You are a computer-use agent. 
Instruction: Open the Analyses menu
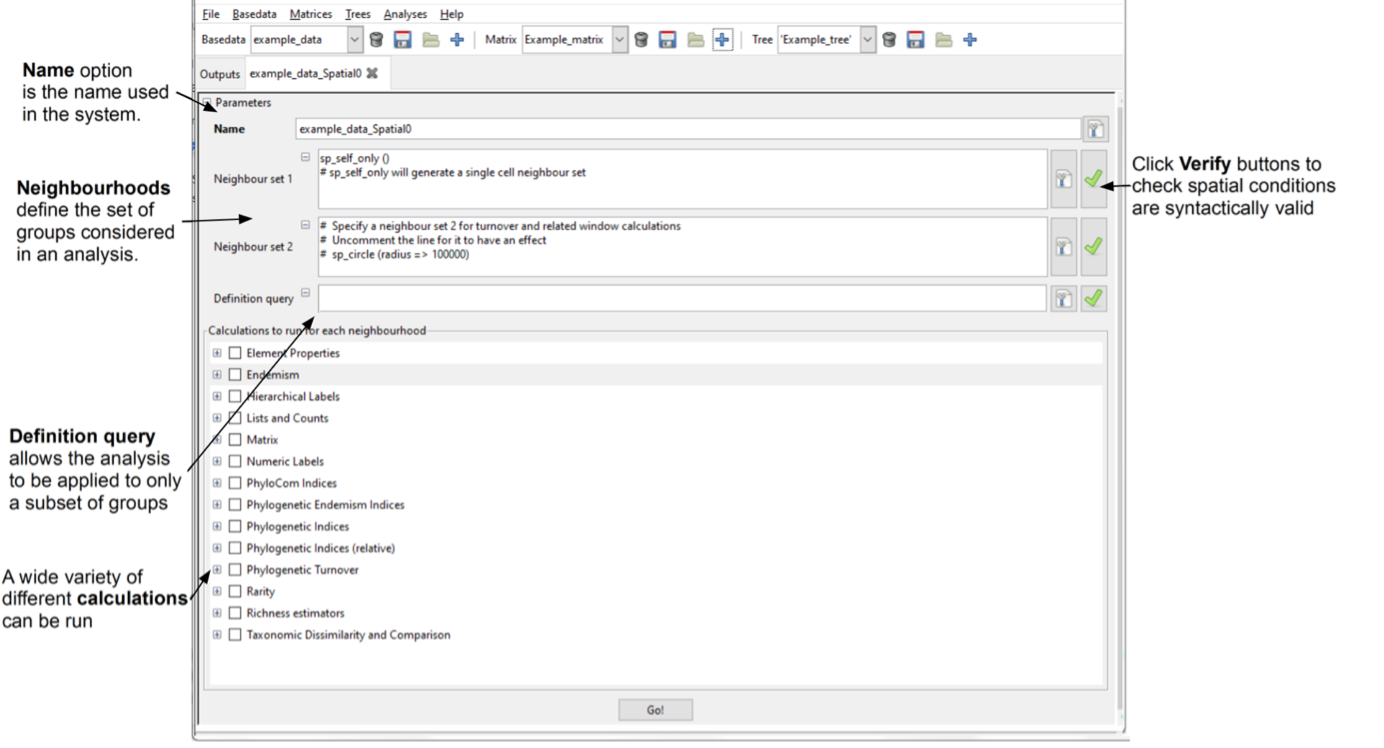click(x=405, y=15)
